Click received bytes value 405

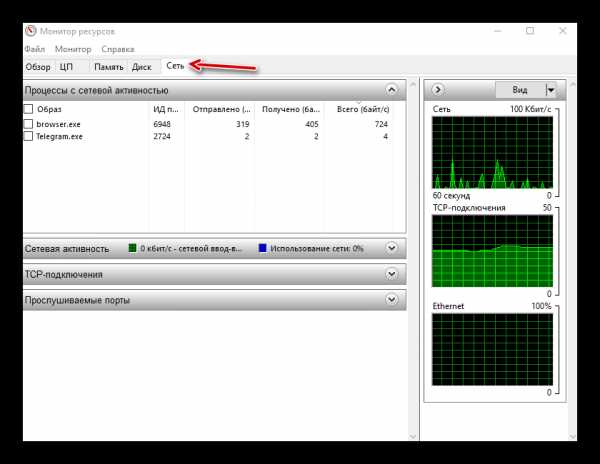312,124
